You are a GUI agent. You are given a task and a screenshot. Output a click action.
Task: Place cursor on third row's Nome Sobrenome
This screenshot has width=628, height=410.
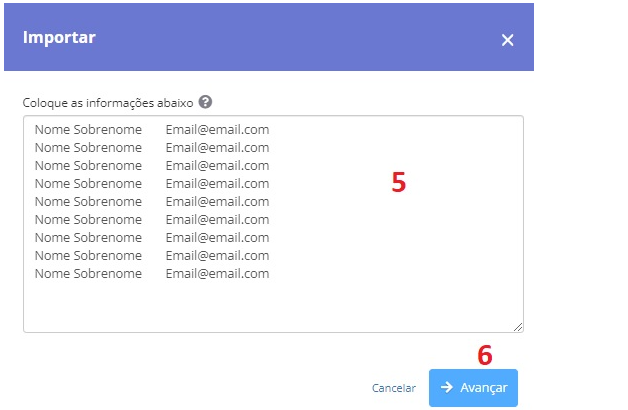pos(88,166)
